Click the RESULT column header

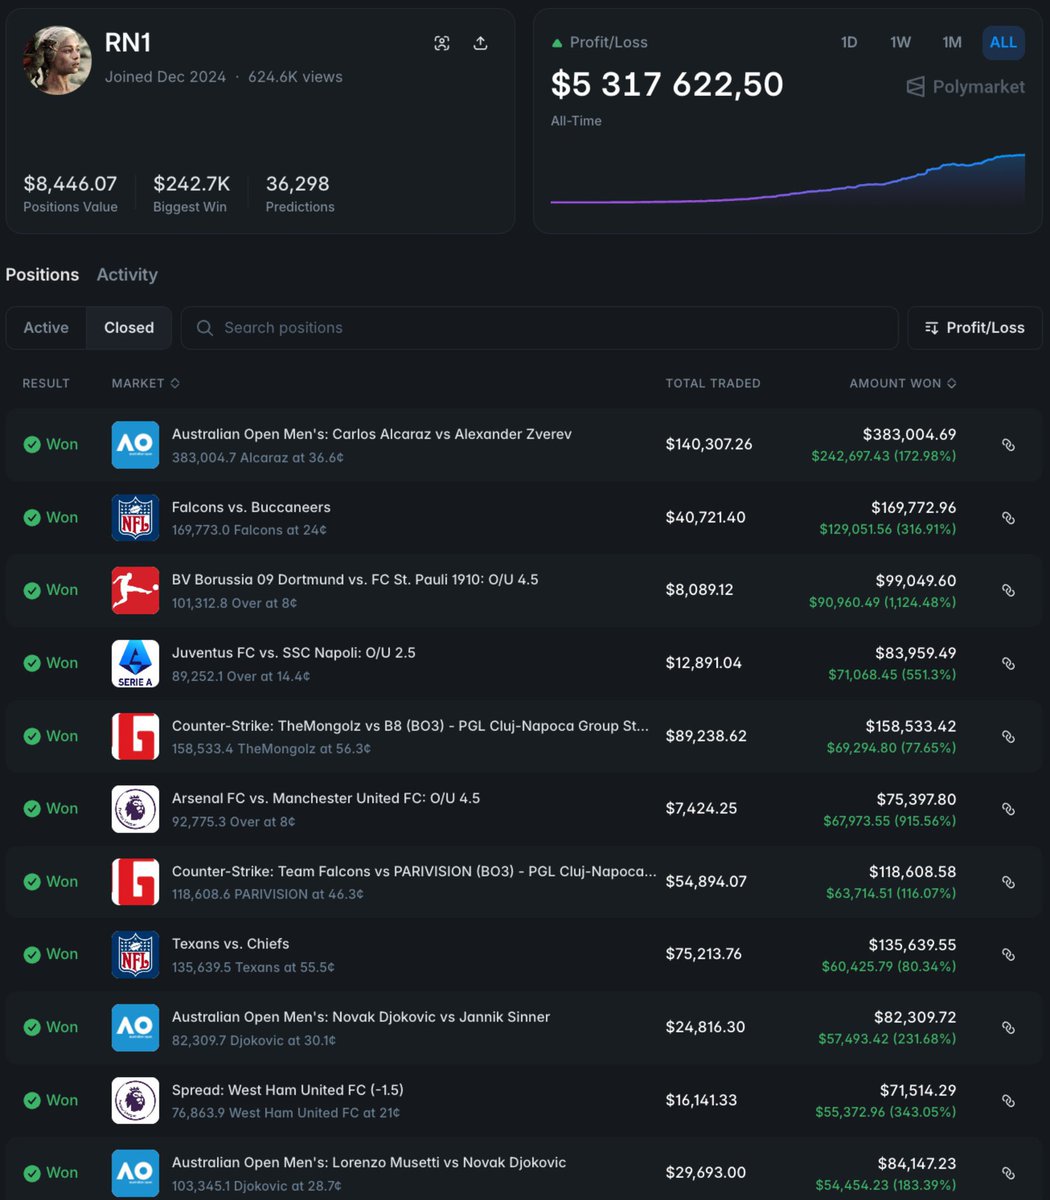46,383
